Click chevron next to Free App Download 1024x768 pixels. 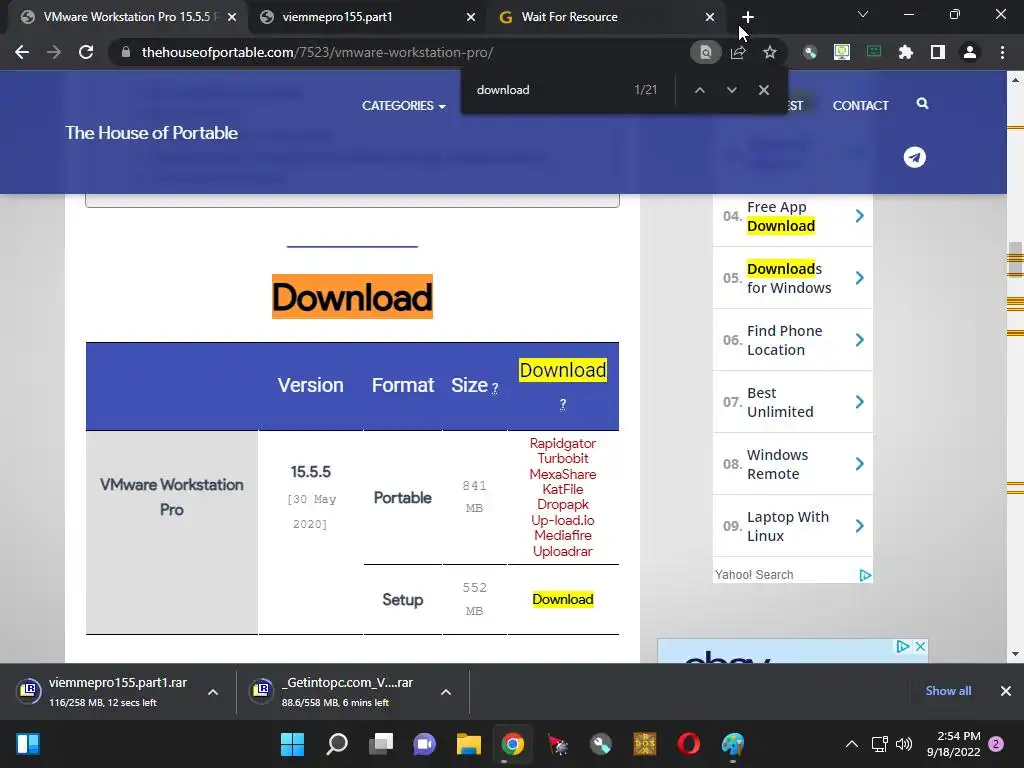coord(859,216)
